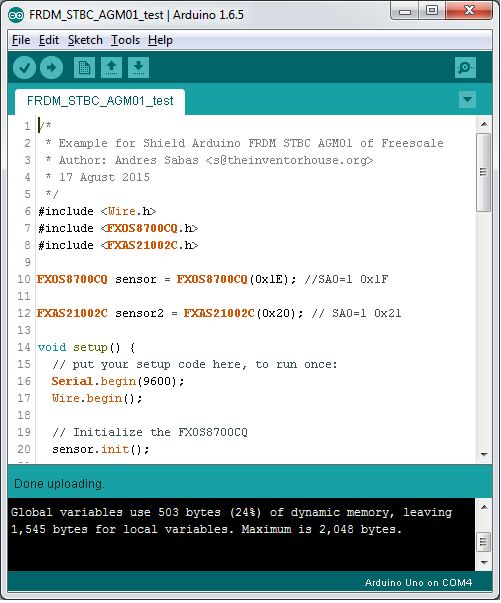Open the Sketch menu
Screen dimensions: 501x603
click(85, 40)
